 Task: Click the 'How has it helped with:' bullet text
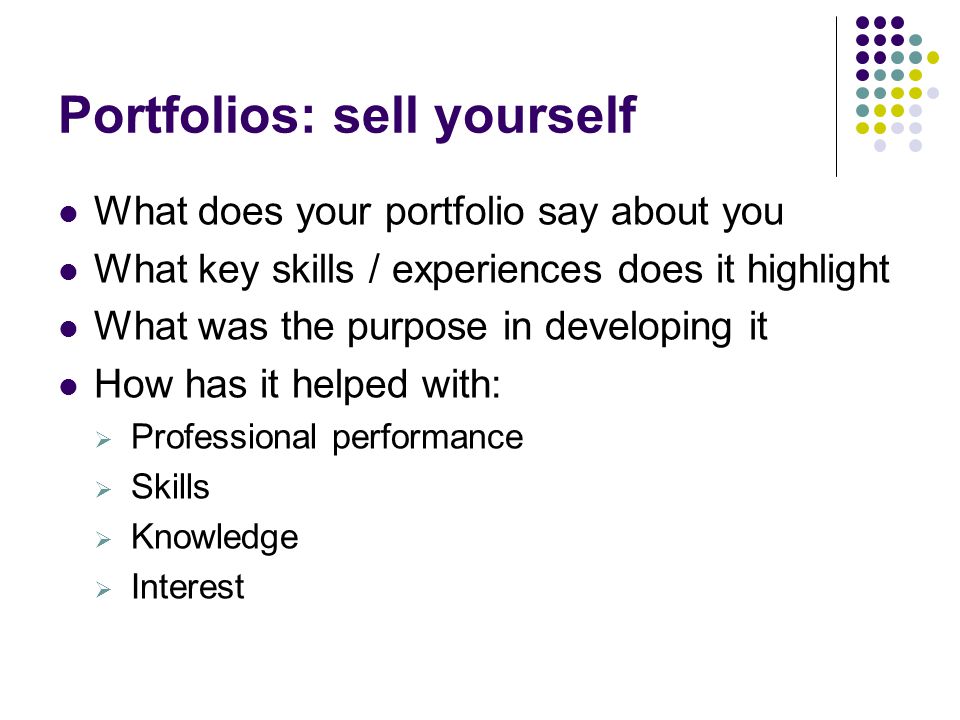pyautogui.click(x=298, y=384)
